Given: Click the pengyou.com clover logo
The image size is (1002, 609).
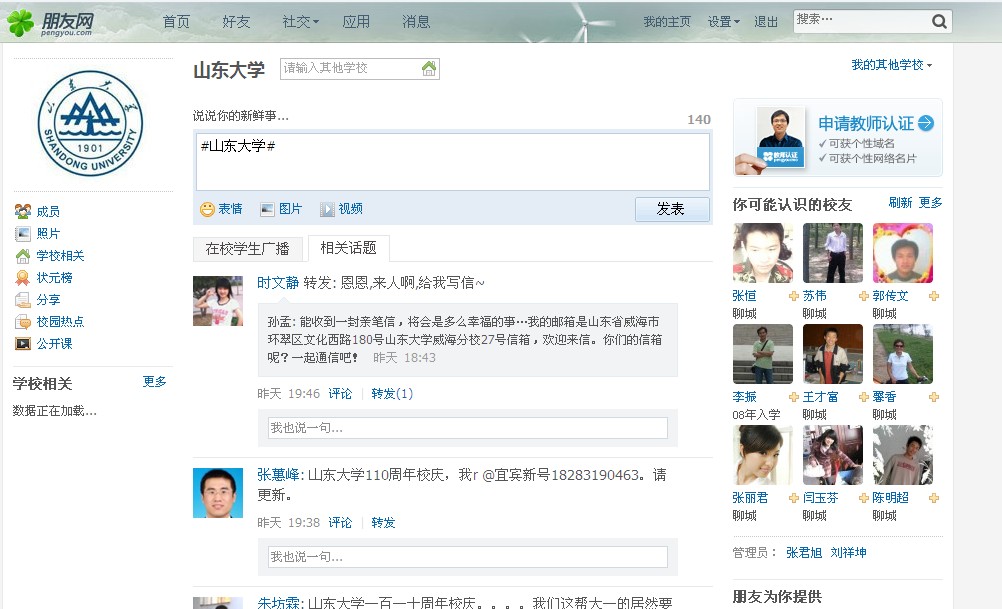Looking at the screenshot, I should (20, 23).
